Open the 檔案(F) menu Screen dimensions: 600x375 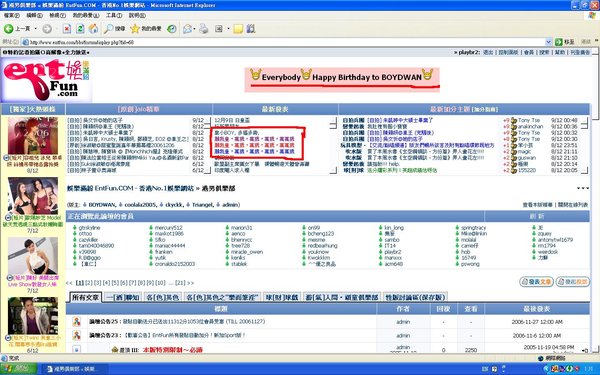coord(11,15)
